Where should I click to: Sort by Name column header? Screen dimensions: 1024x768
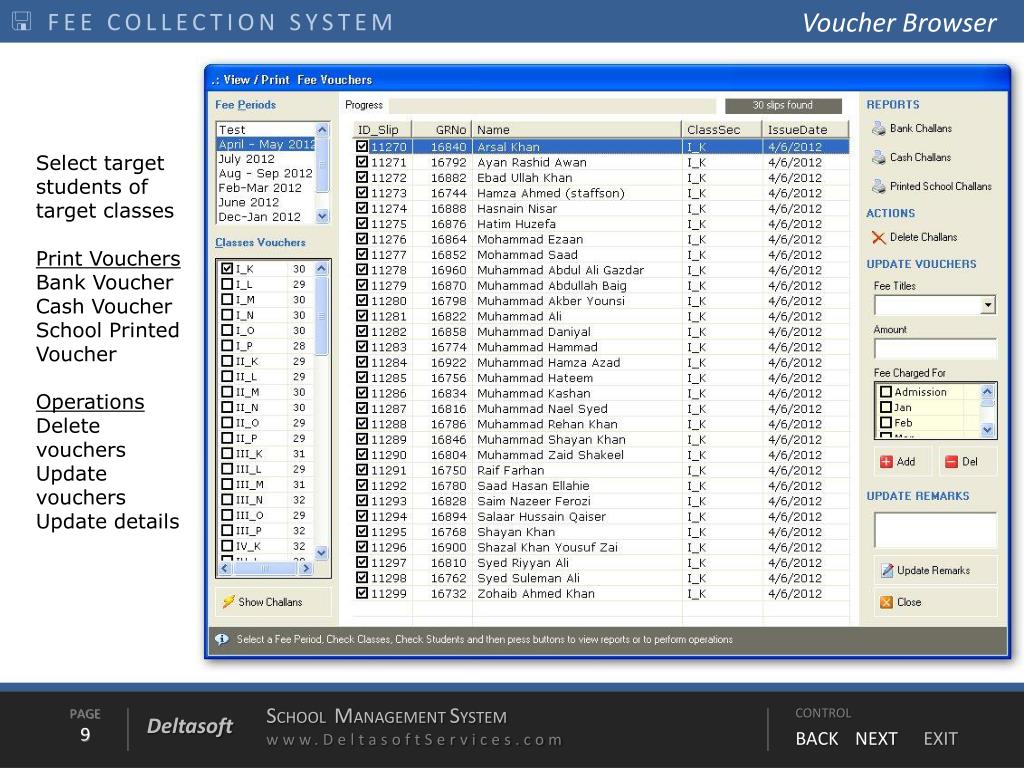(577, 129)
